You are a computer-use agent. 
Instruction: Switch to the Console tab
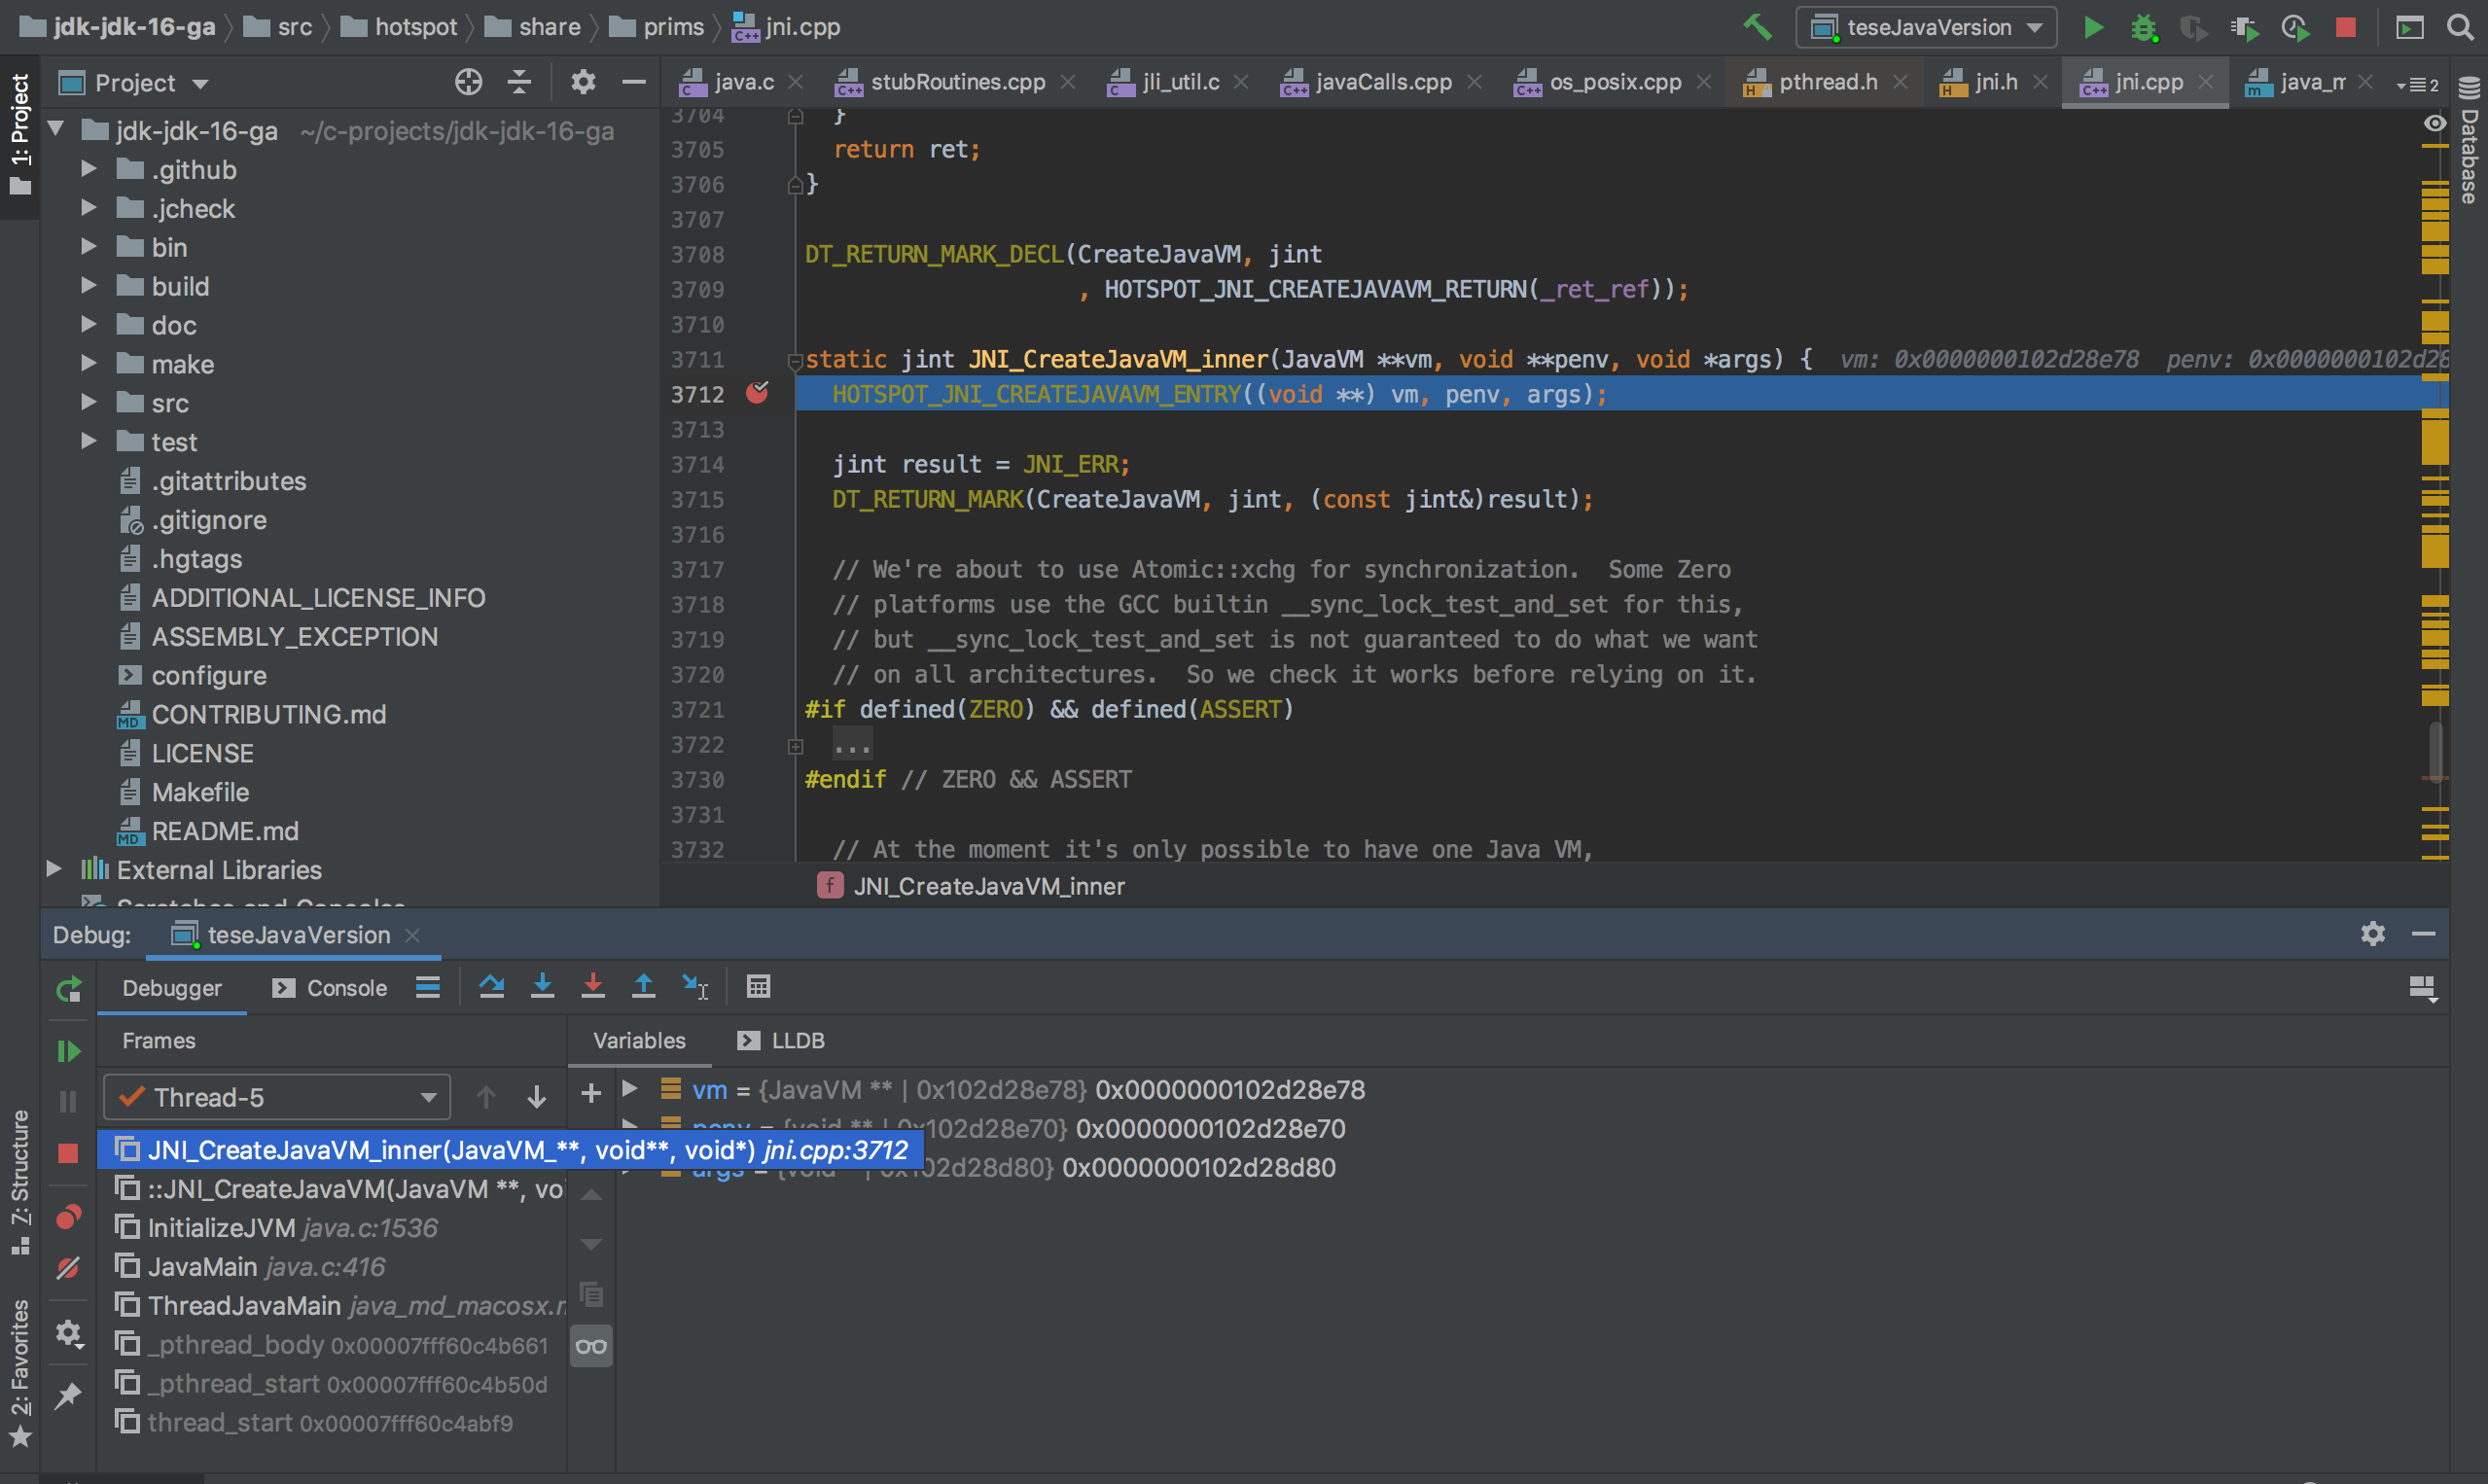(x=345, y=987)
